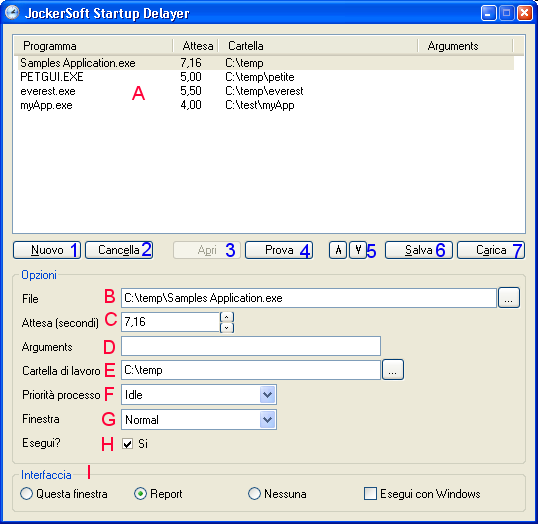Select everest.exe row in the list
This screenshot has width=538, height=524.
266,91
